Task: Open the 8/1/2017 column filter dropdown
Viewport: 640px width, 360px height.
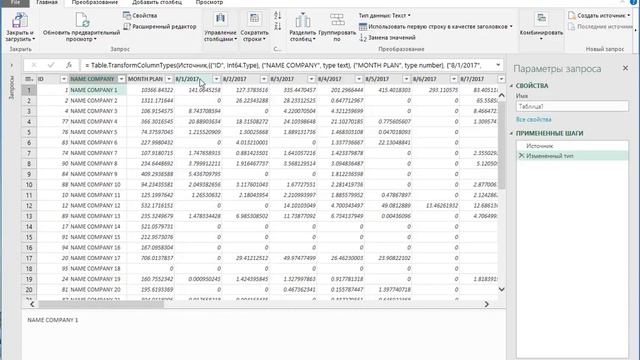Action: (x=216, y=79)
